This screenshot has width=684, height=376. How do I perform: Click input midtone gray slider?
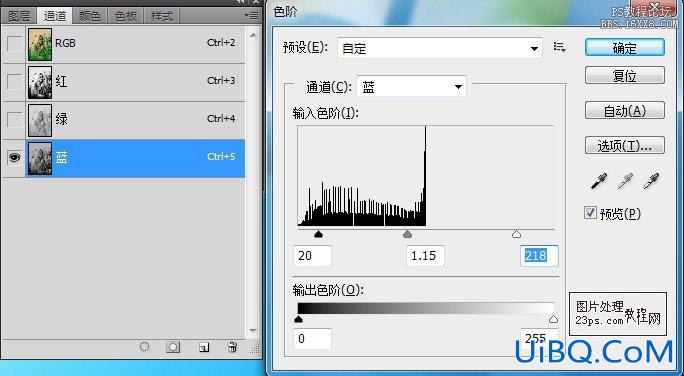pos(407,235)
